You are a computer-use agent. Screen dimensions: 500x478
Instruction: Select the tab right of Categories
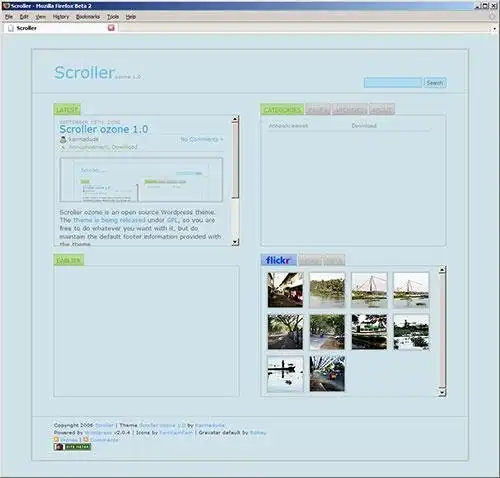pyautogui.click(x=318, y=110)
